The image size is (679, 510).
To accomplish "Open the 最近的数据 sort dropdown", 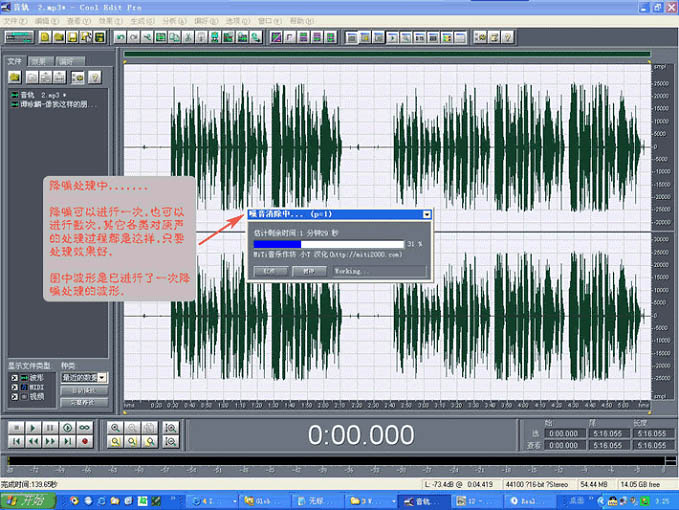I will [104, 378].
